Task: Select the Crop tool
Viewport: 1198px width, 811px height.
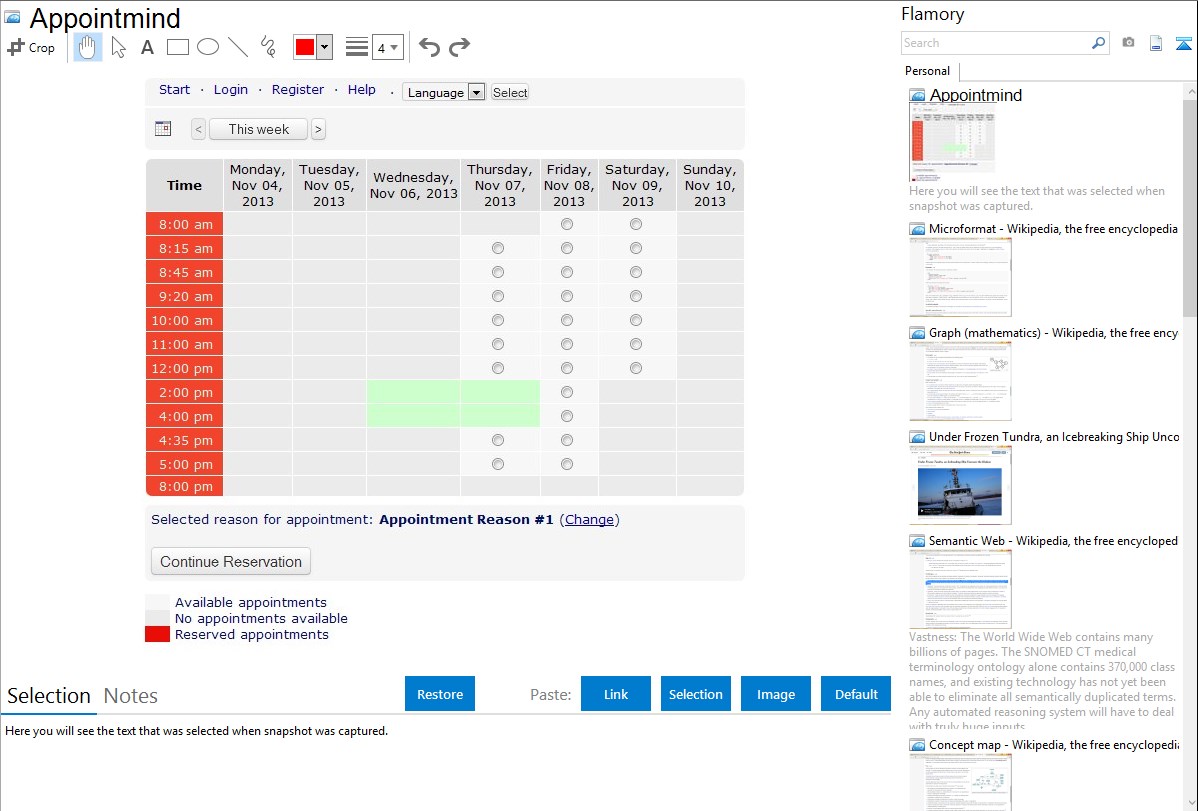Action: 31,47
